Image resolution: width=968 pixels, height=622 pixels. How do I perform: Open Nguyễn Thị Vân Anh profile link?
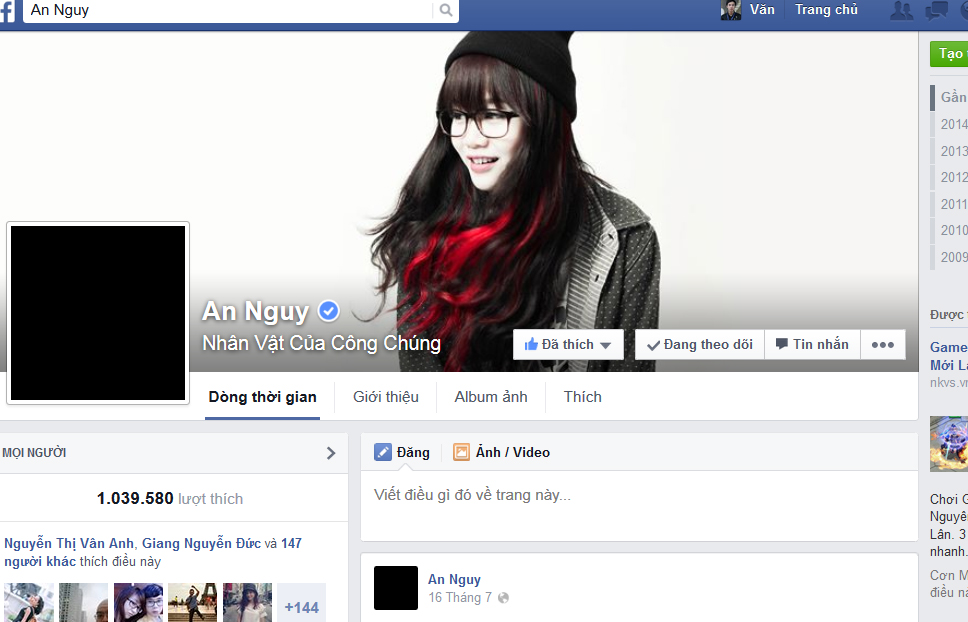point(69,544)
